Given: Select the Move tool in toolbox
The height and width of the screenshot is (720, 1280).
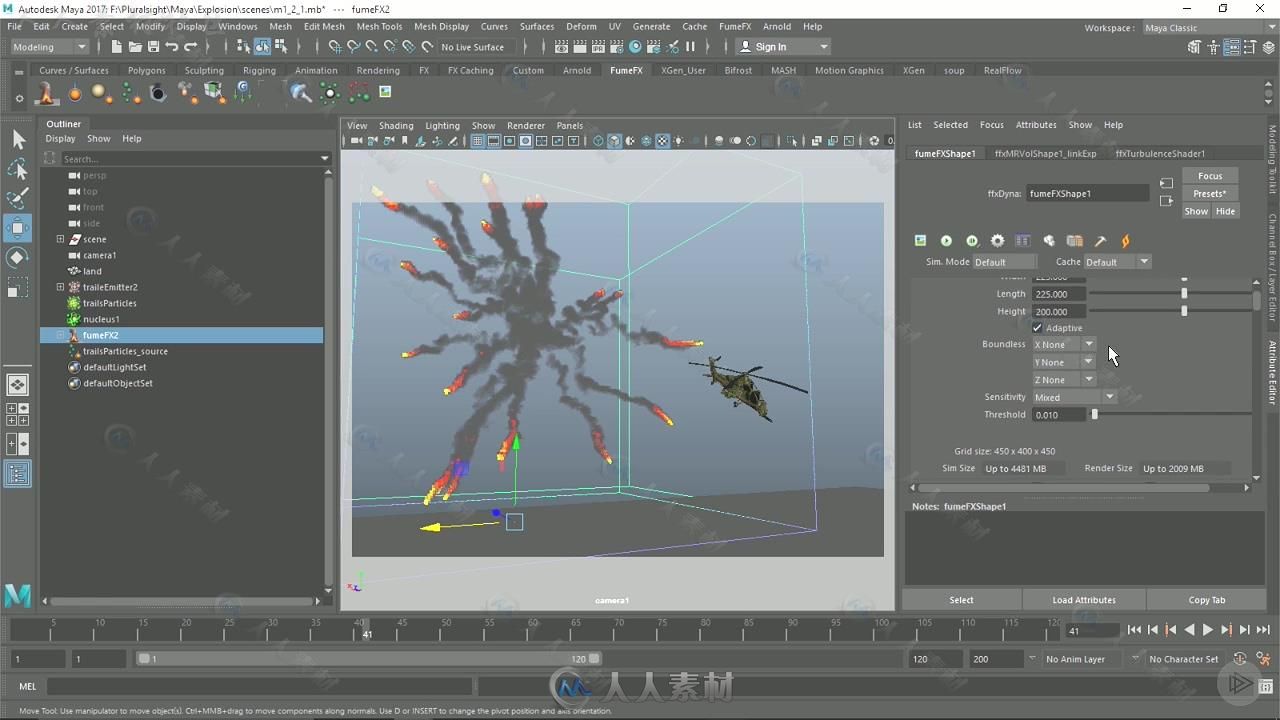Looking at the screenshot, I should pyautogui.click(x=18, y=228).
